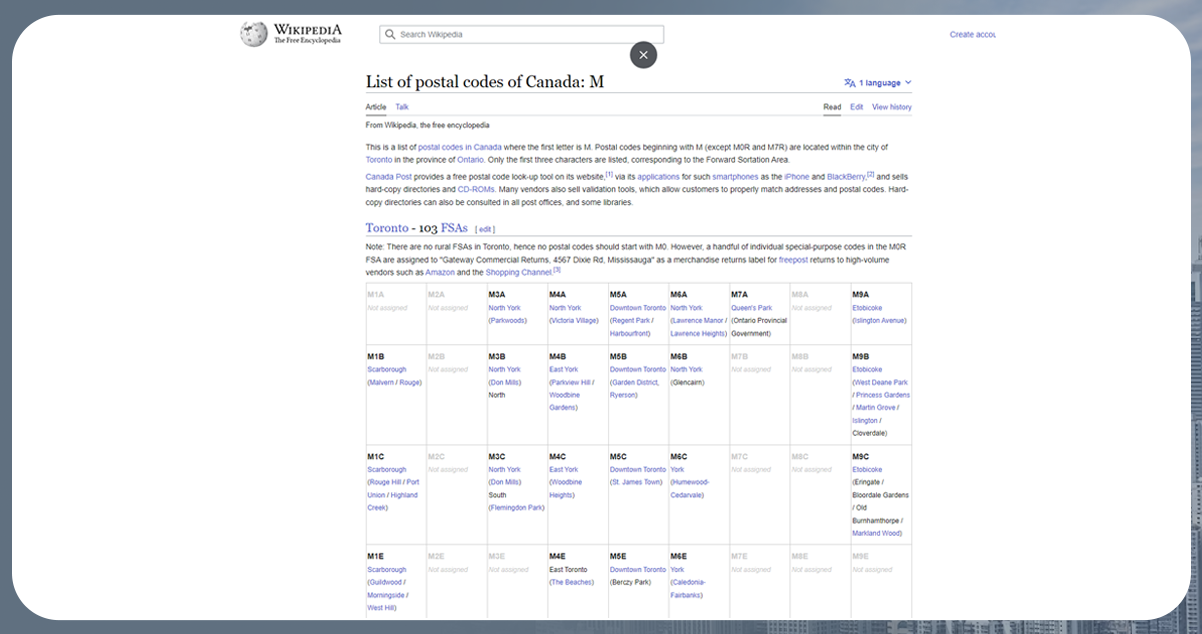Viewport: 1202px width, 634px height.
Task: Switch to the Talk tab
Action: pos(402,107)
